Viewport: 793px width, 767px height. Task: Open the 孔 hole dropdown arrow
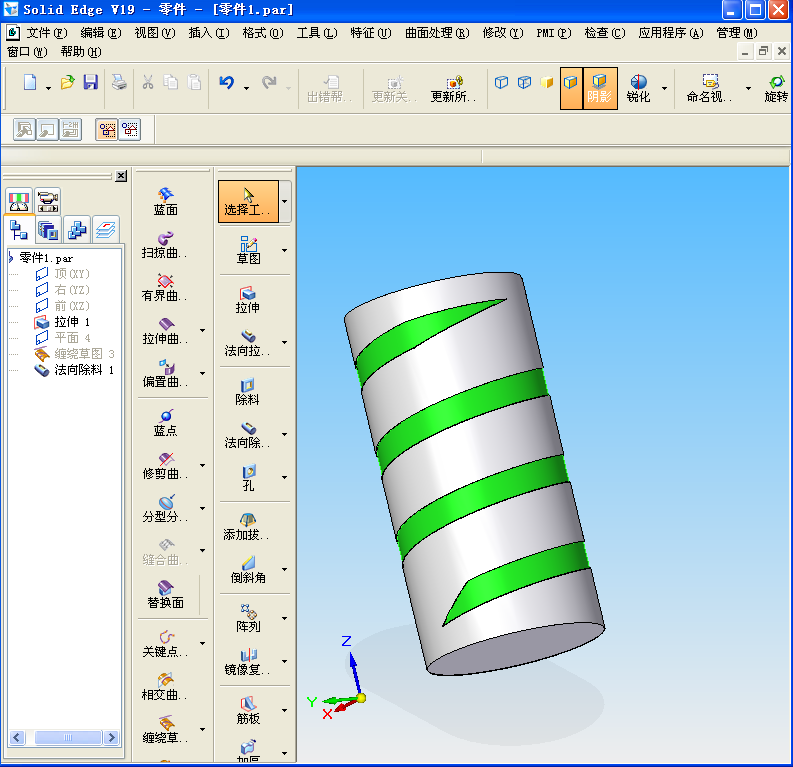click(285, 477)
